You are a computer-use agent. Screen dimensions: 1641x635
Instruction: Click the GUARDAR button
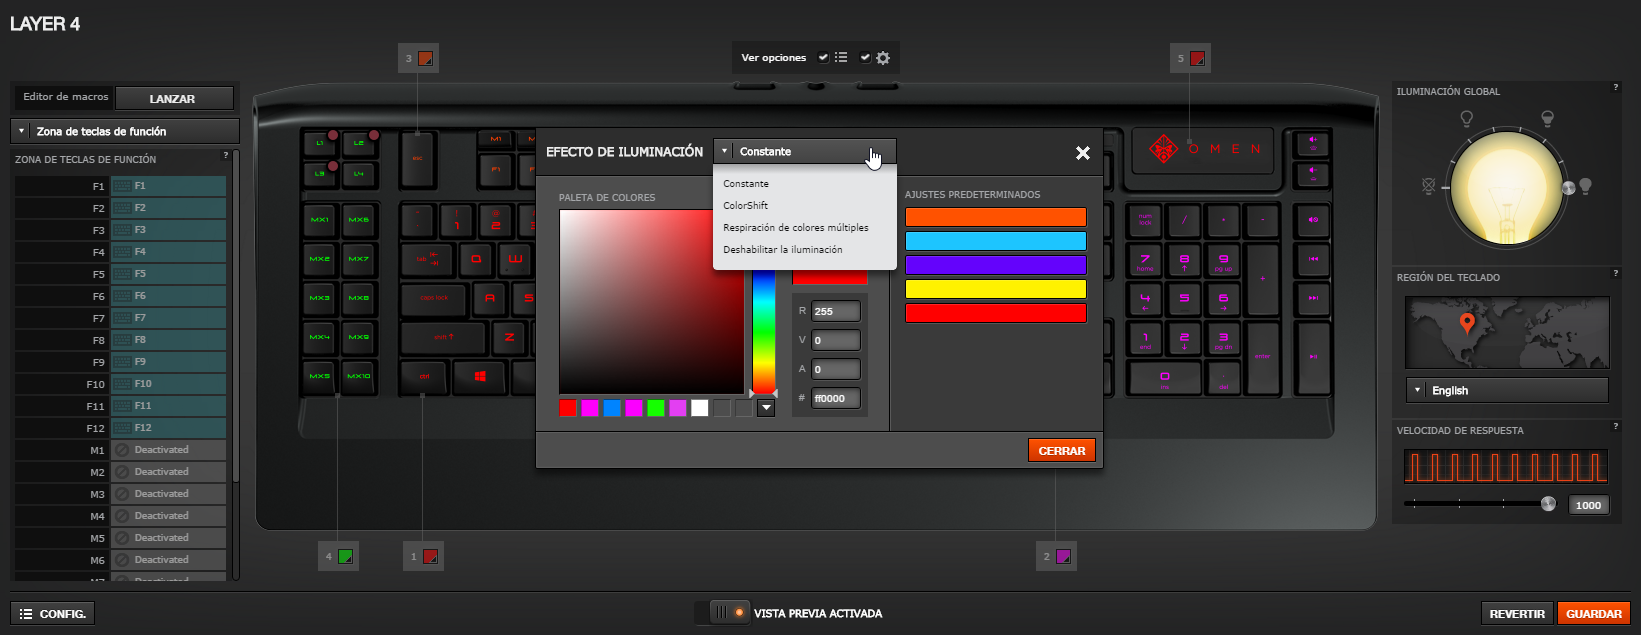1593,613
